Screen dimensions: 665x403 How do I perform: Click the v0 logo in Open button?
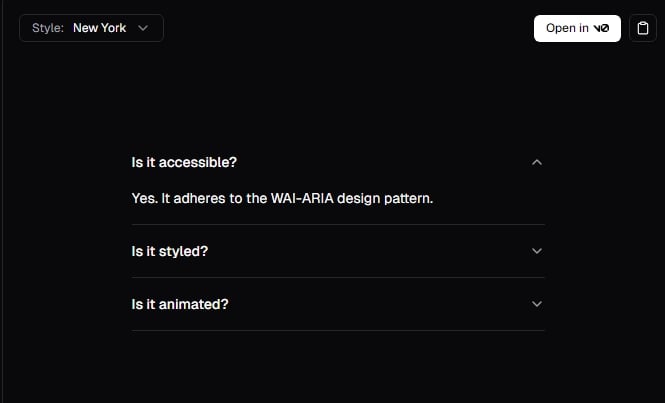601,28
